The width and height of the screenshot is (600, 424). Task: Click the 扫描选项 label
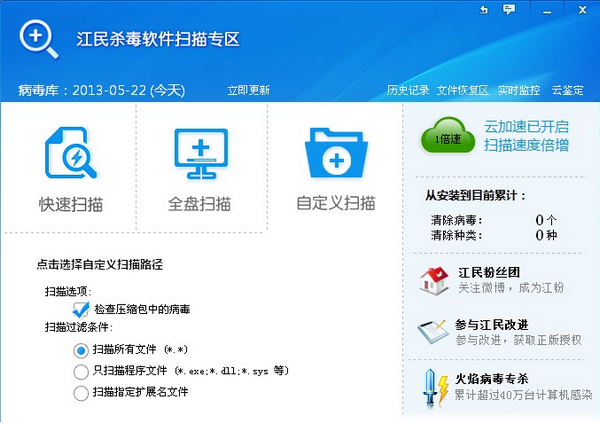(x=68, y=292)
